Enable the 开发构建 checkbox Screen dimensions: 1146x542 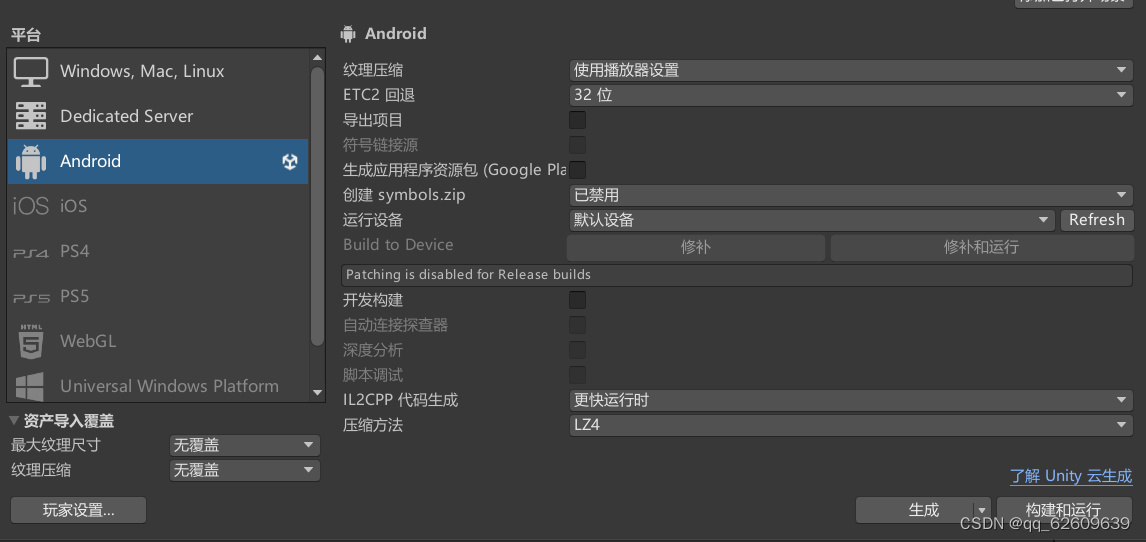[577, 299]
